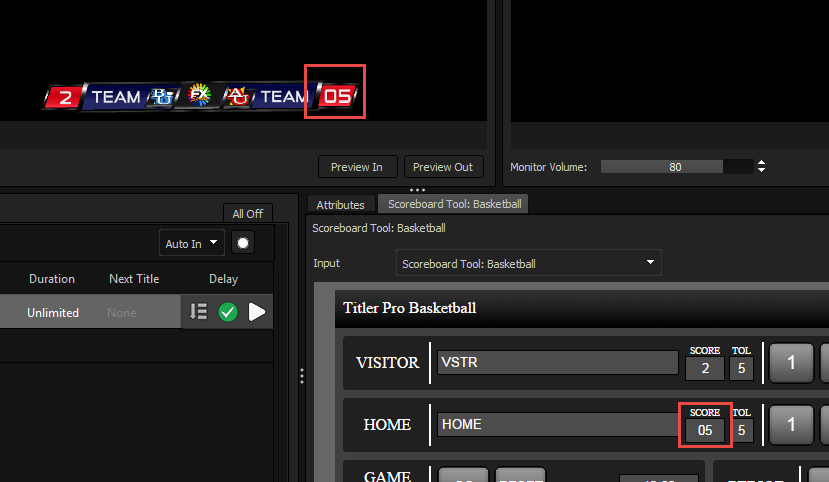Switch to the Attributes tab
The image size is (829, 482).
point(340,205)
